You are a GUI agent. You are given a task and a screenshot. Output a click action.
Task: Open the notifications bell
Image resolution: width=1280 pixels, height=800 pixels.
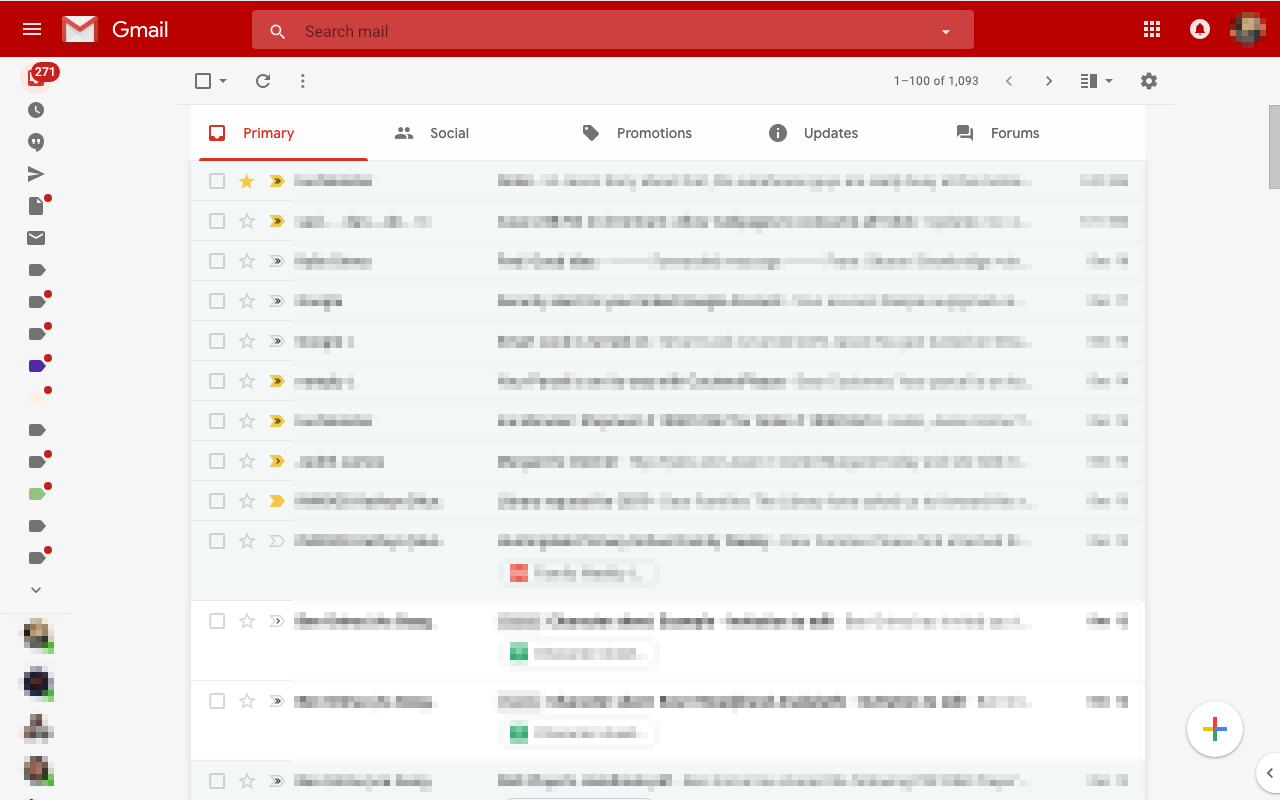tap(1199, 29)
